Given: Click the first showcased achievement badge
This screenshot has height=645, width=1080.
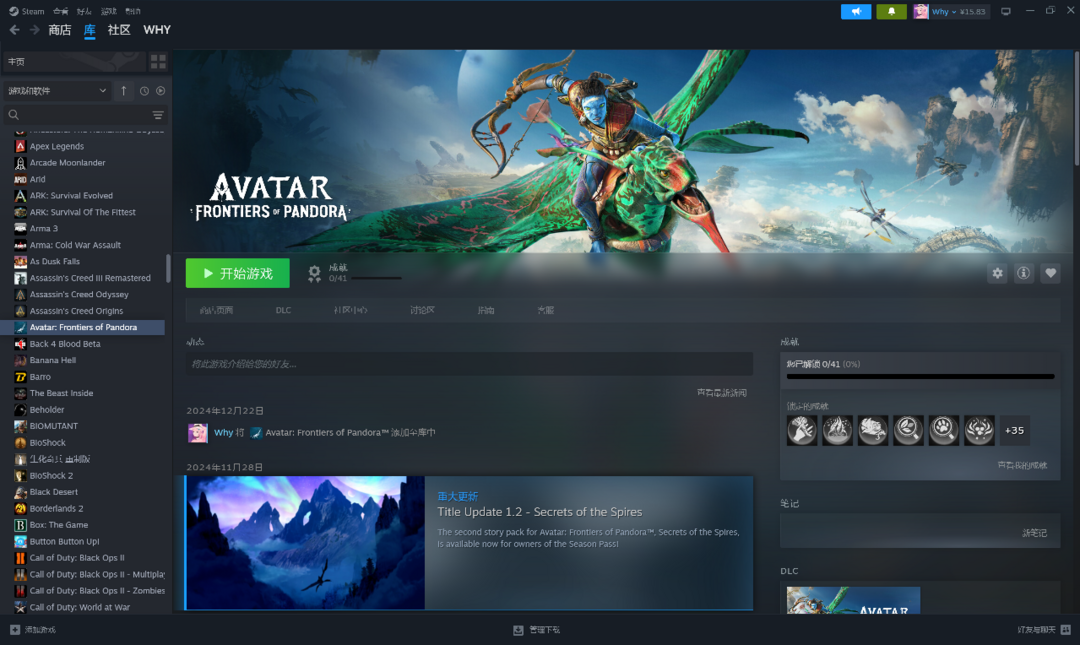Looking at the screenshot, I should point(802,431).
